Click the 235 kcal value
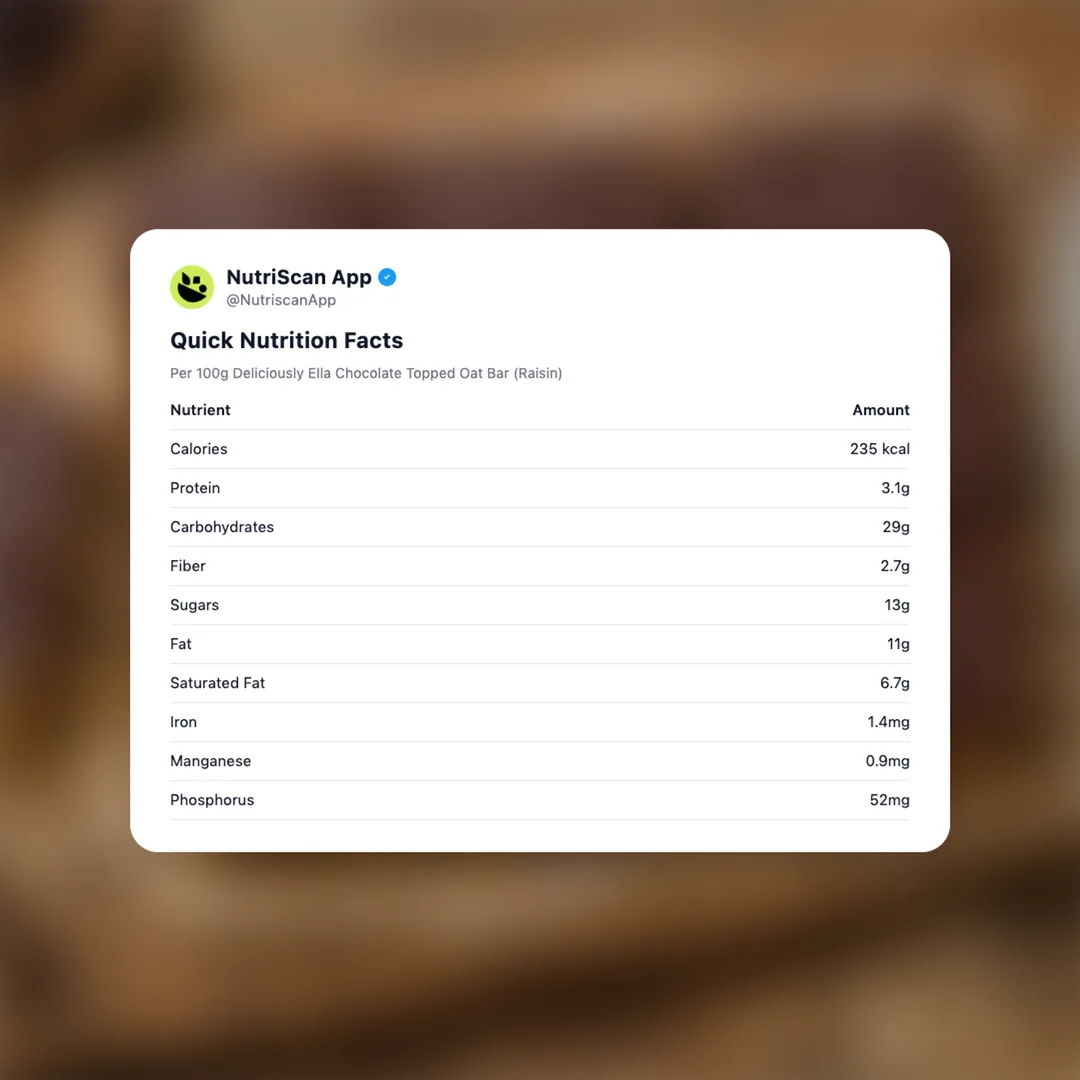1080x1080 pixels. point(879,449)
